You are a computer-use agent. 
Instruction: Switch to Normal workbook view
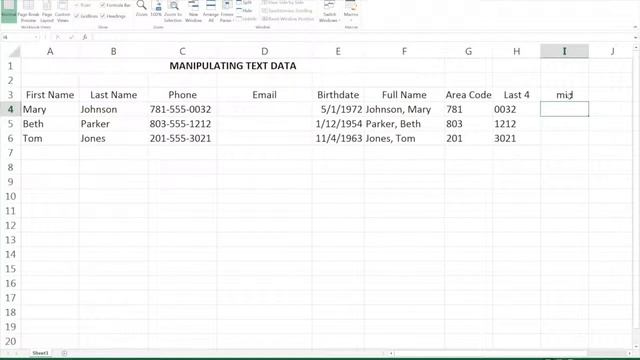tap(9, 11)
